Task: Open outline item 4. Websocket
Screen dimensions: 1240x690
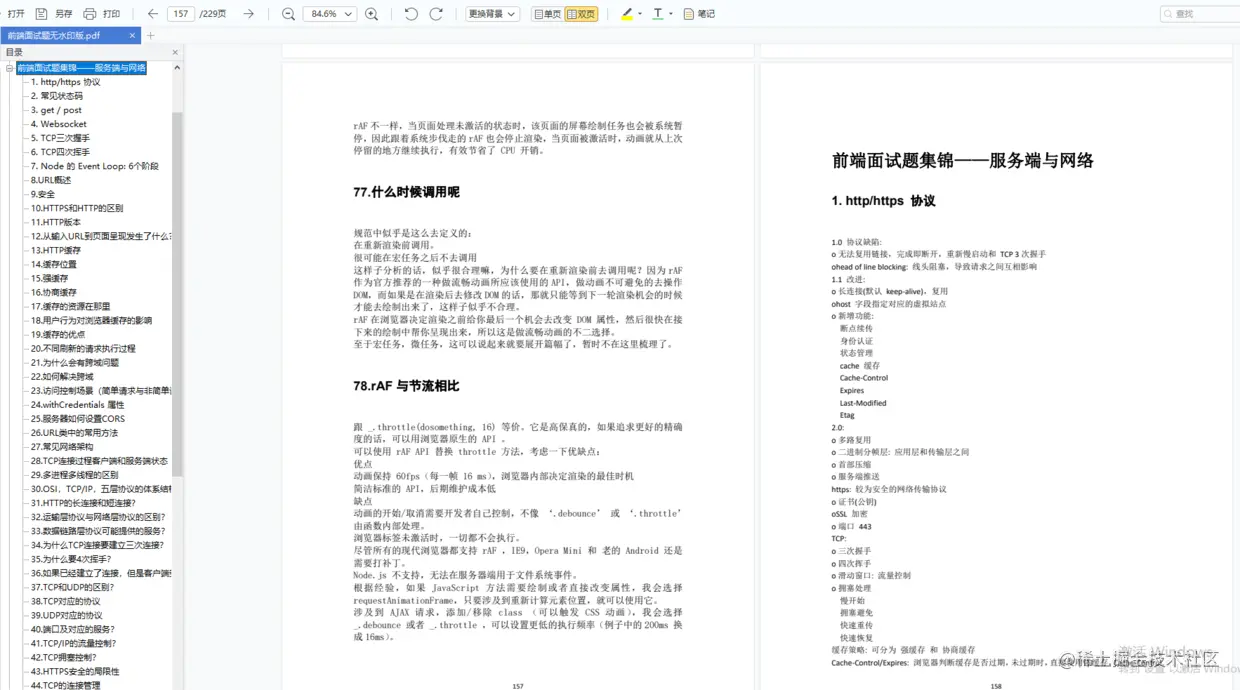Action: 58,124
